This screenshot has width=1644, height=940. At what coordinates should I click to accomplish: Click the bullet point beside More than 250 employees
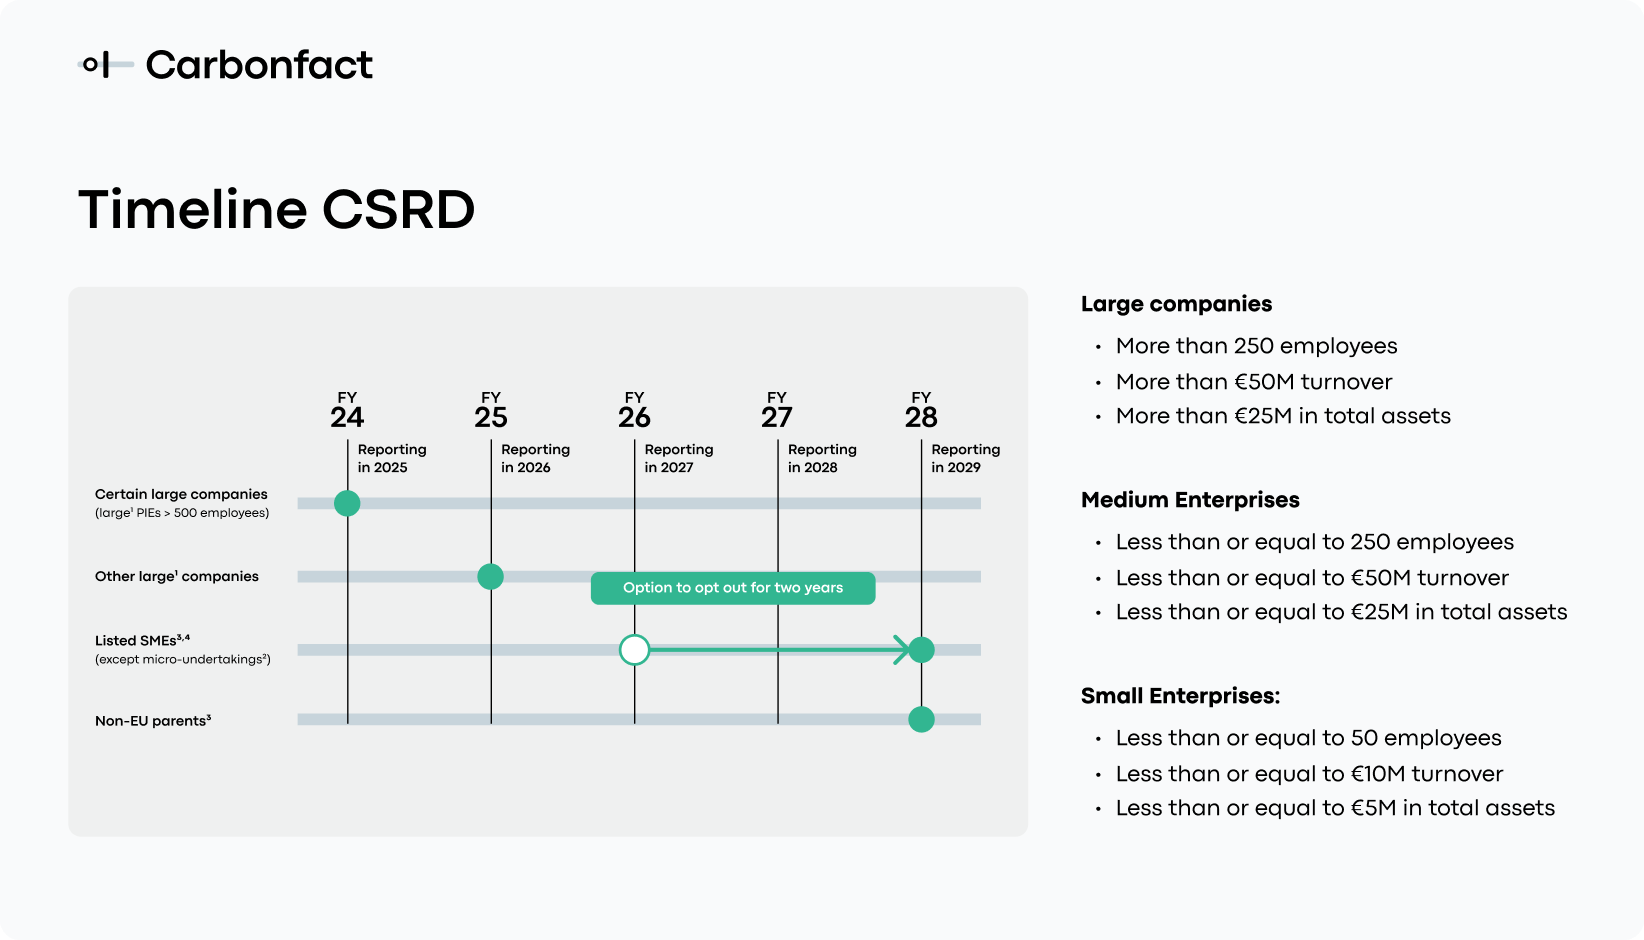click(x=1098, y=347)
